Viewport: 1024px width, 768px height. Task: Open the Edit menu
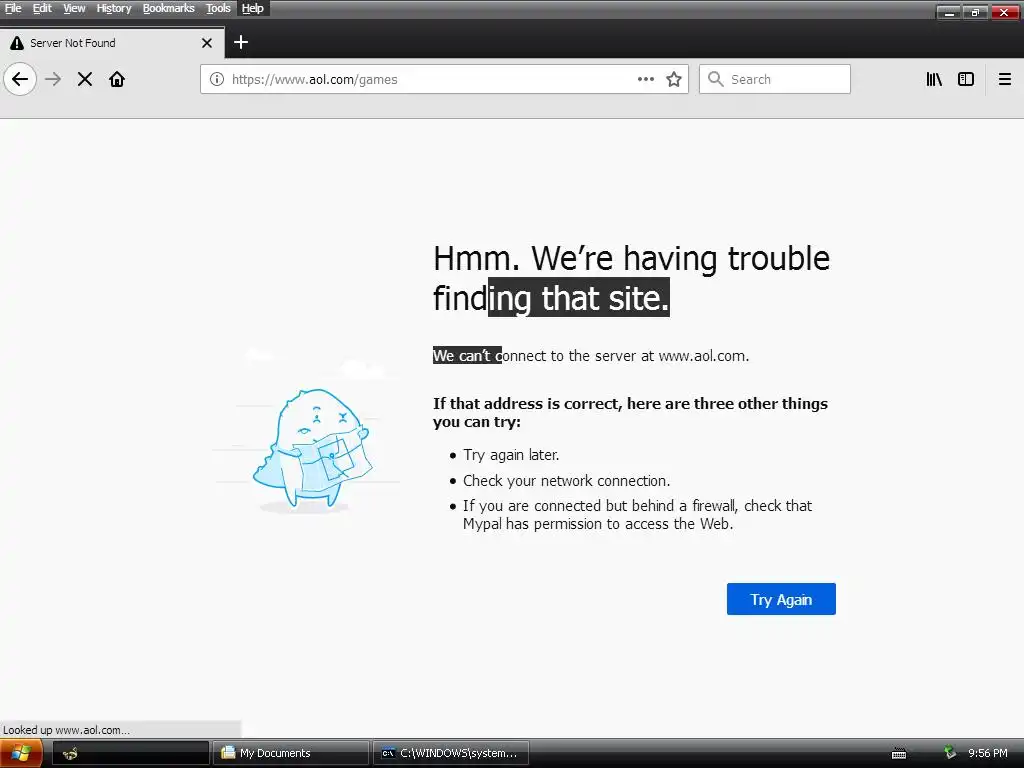click(42, 8)
